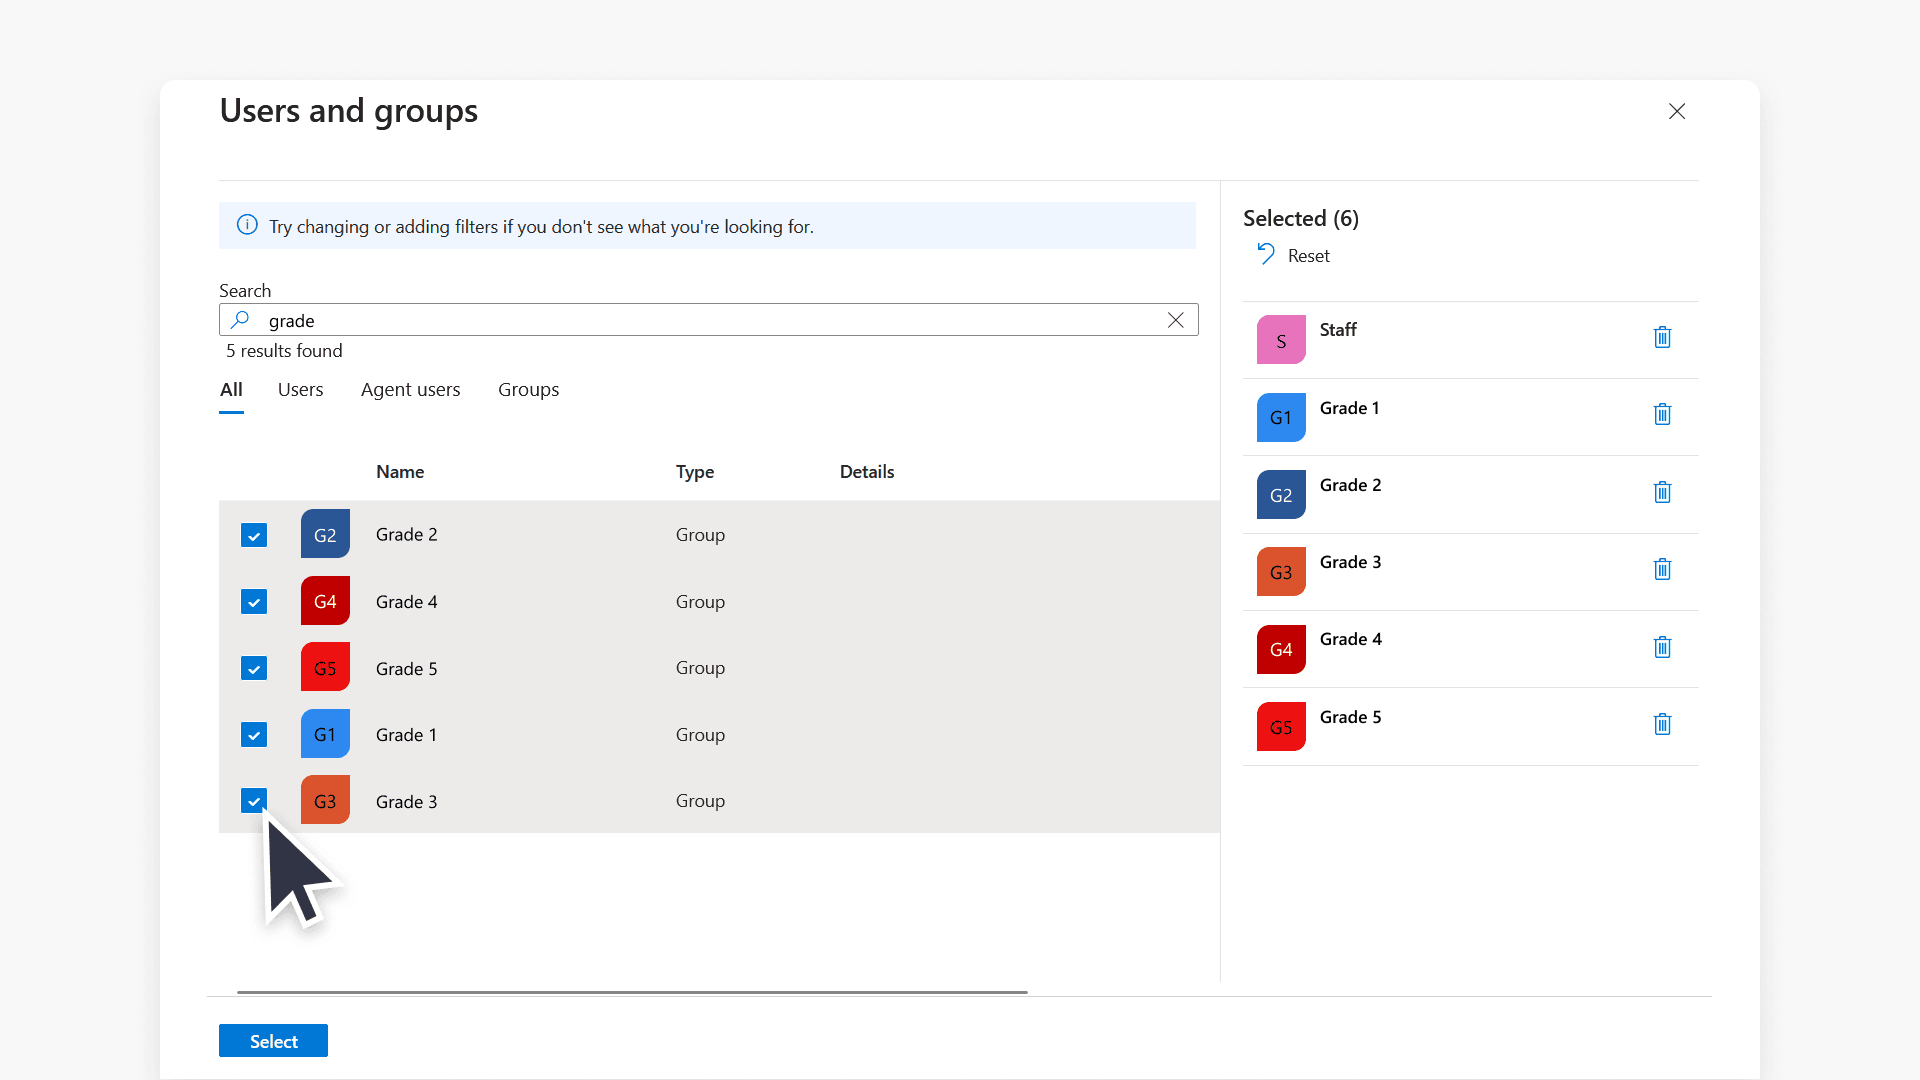
Task: Click the Select button
Action: [273, 1040]
